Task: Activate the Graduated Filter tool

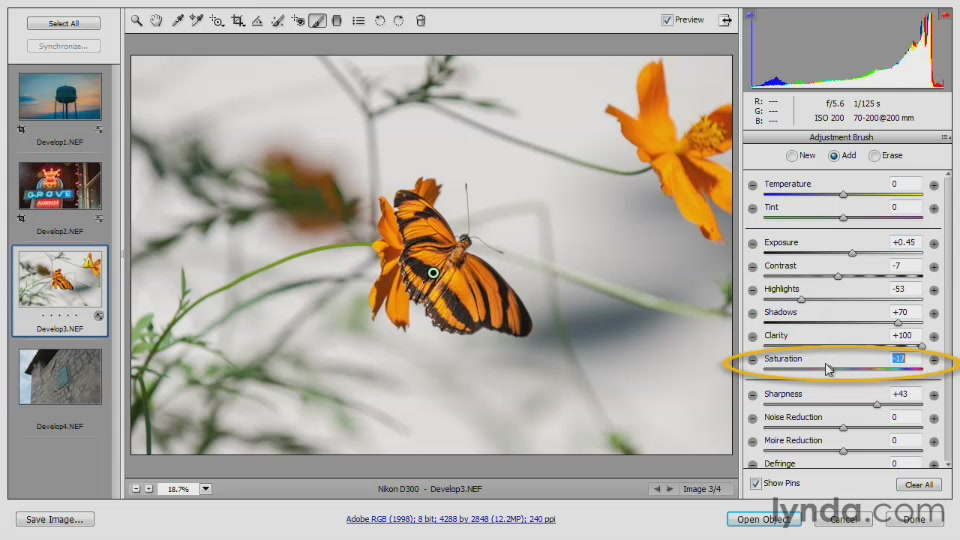Action: [x=337, y=20]
